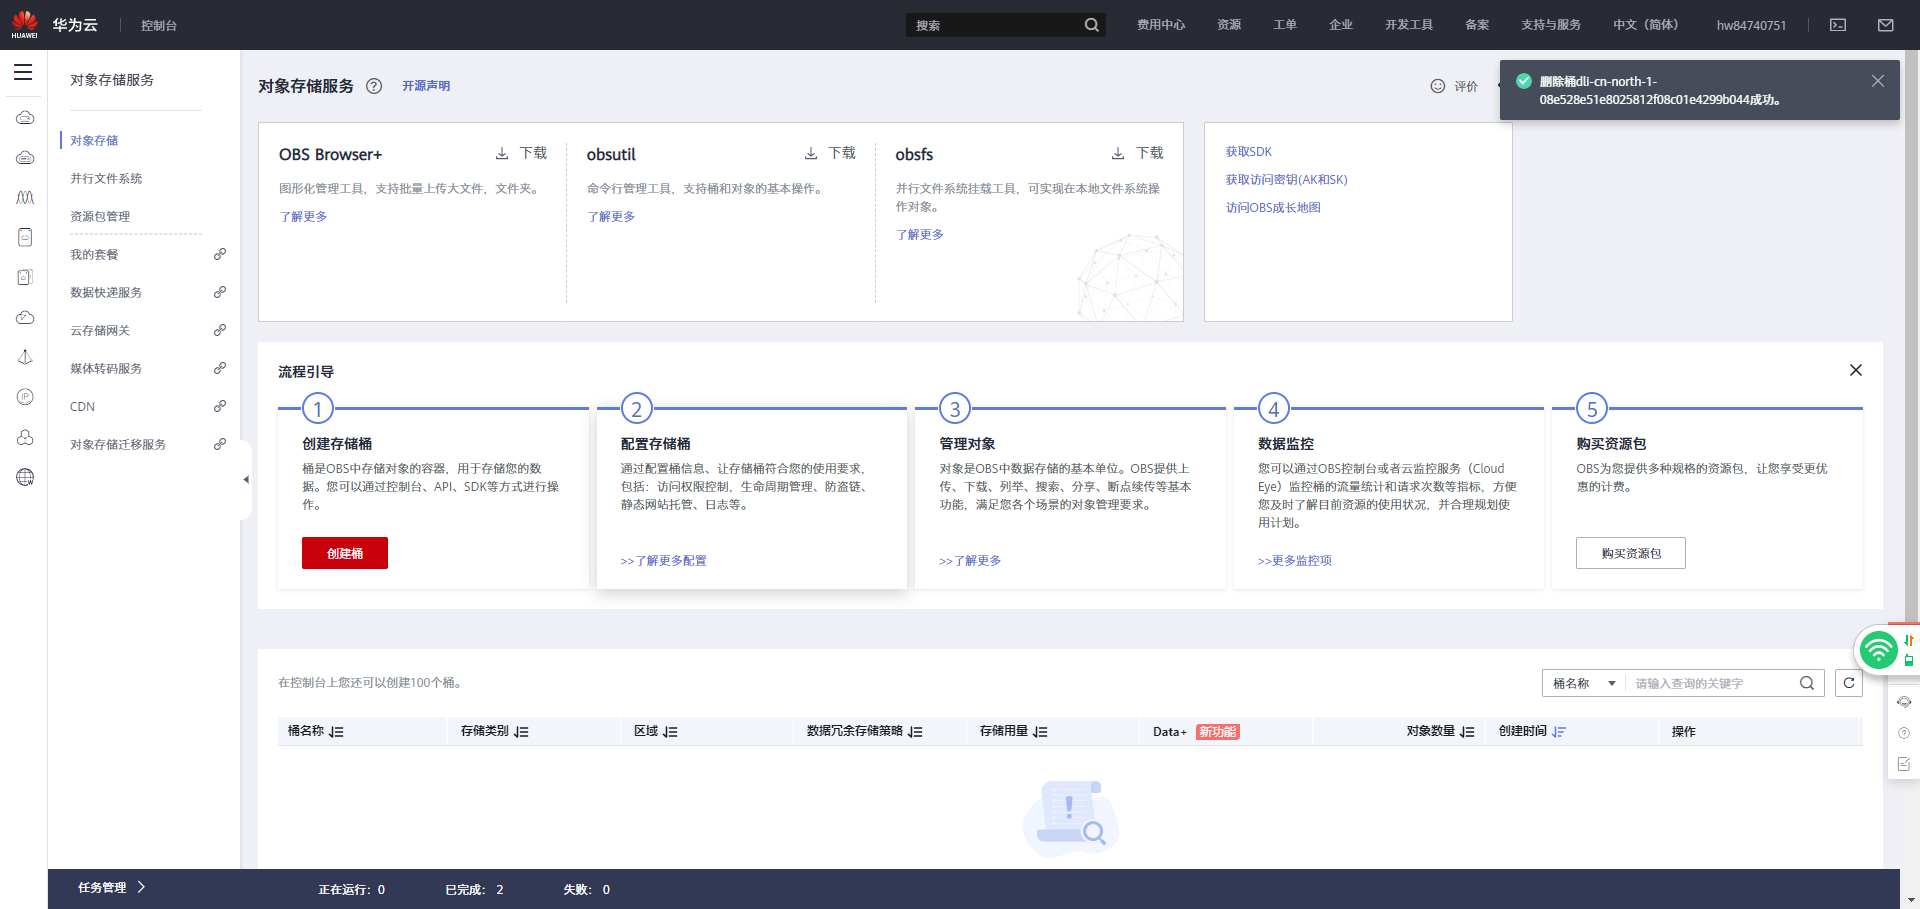The width and height of the screenshot is (1920, 909).
Task: Select 对象存储 in the sidebar
Action: click(94, 140)
